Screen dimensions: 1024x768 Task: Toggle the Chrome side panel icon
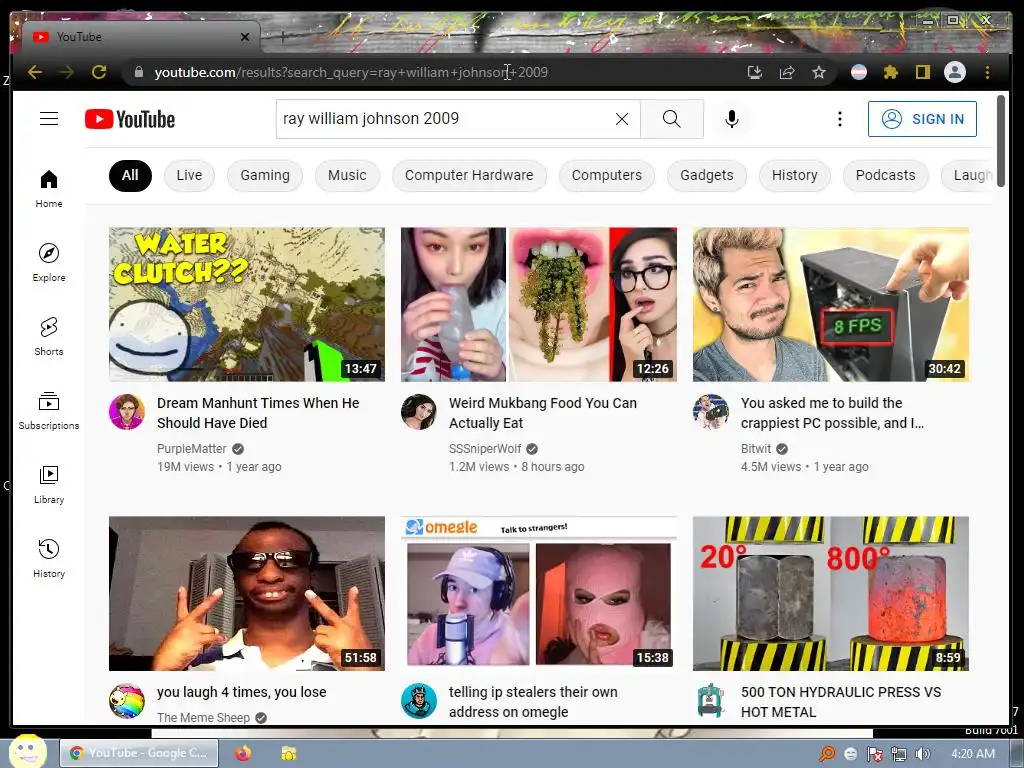click(x=922, y=72)
